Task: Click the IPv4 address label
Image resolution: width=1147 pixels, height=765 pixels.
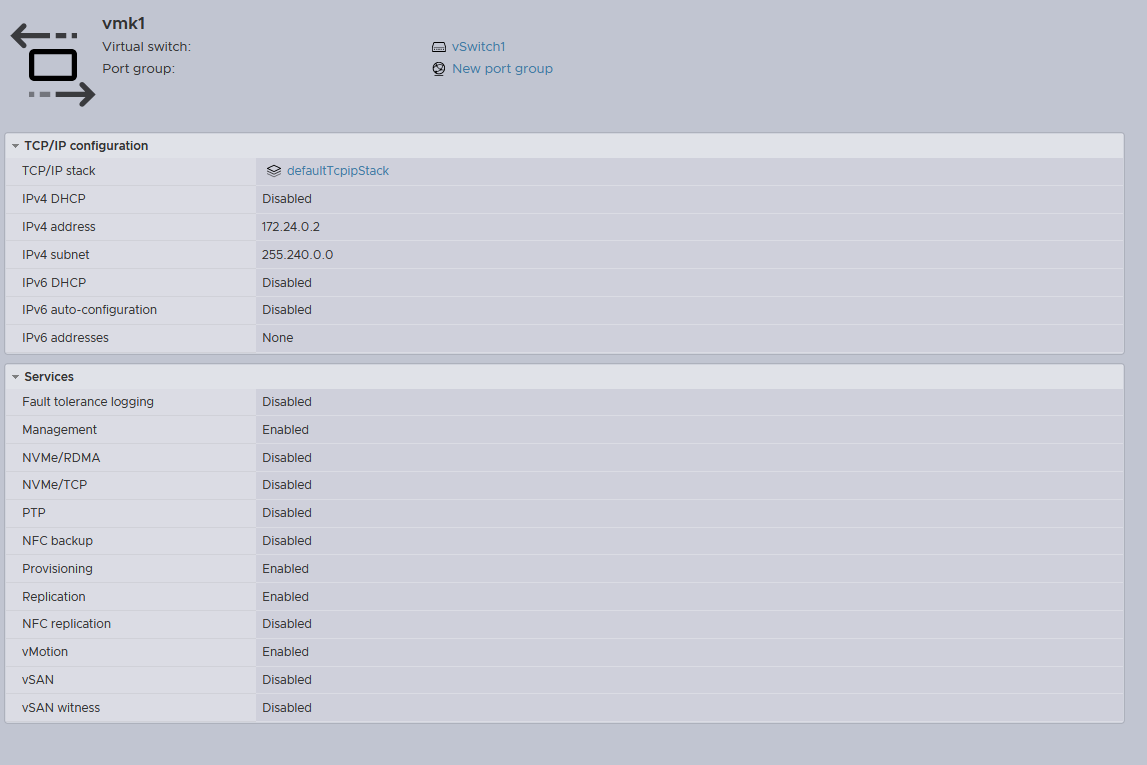Action: [59, 227]
